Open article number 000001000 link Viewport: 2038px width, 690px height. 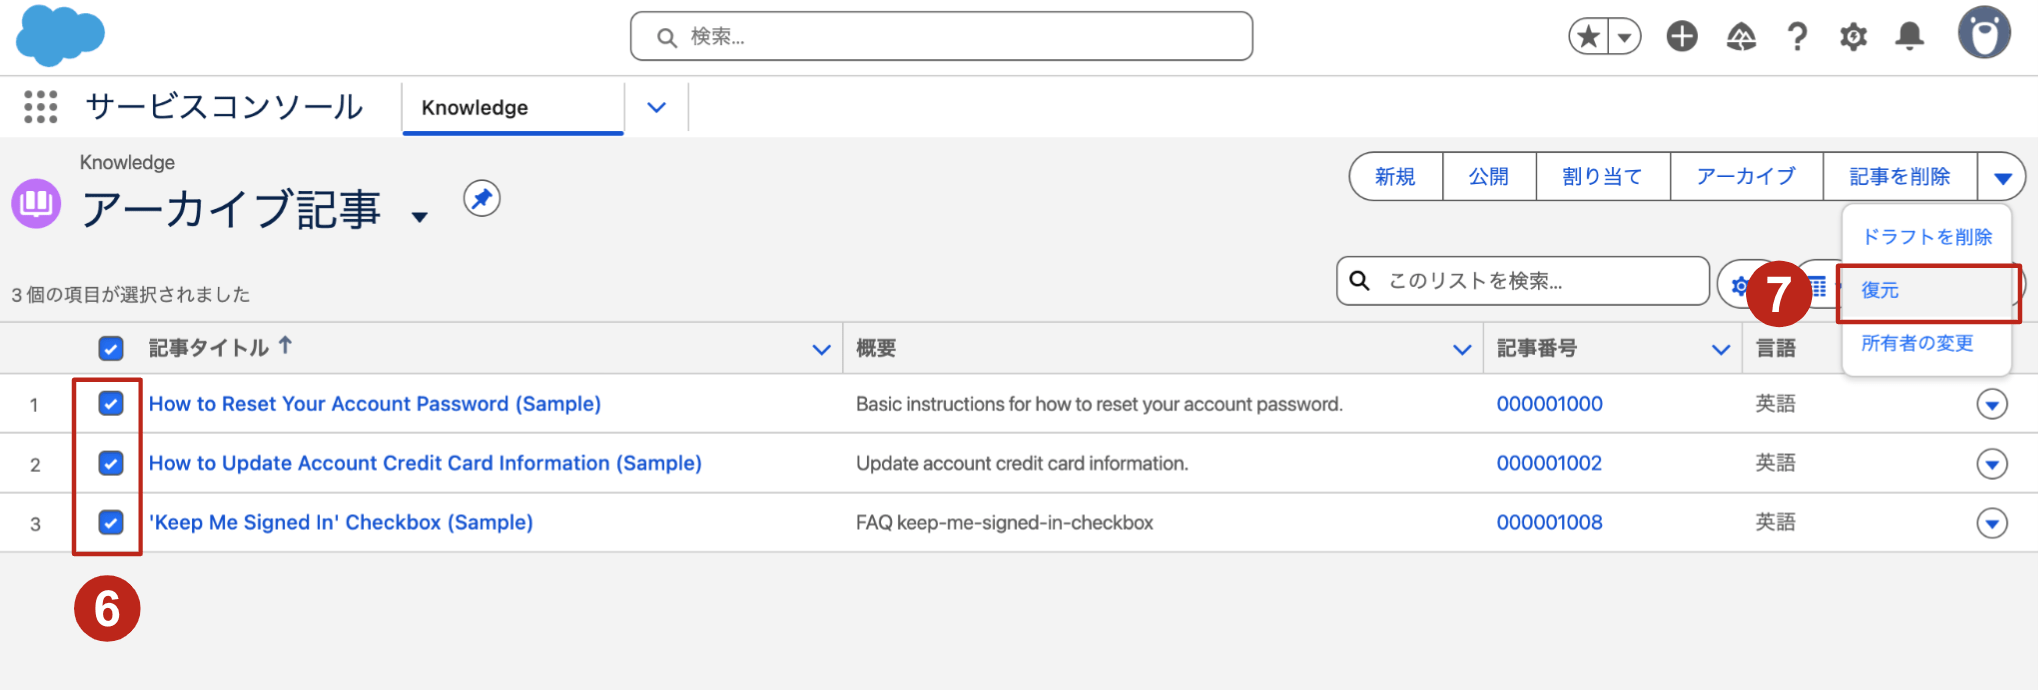tap(1549, 404)
